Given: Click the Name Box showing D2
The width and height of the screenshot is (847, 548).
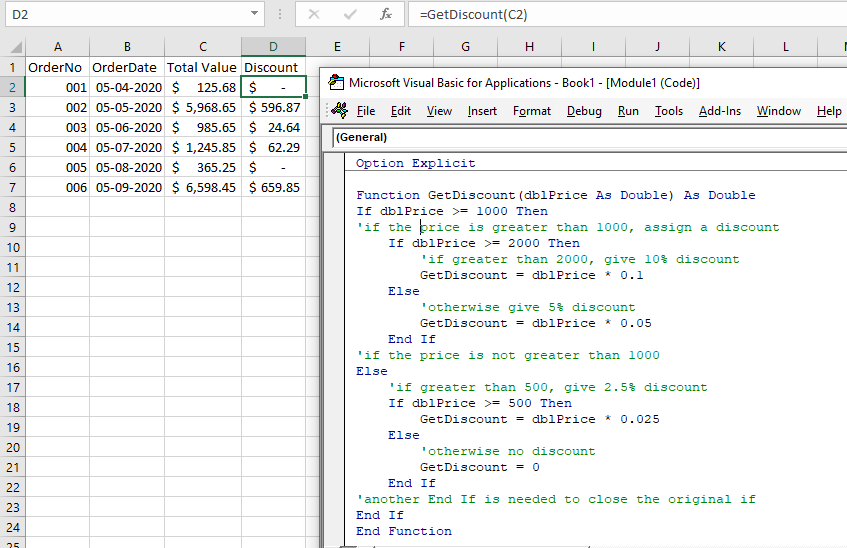Looking at the screenshot, I should (120, 15).
